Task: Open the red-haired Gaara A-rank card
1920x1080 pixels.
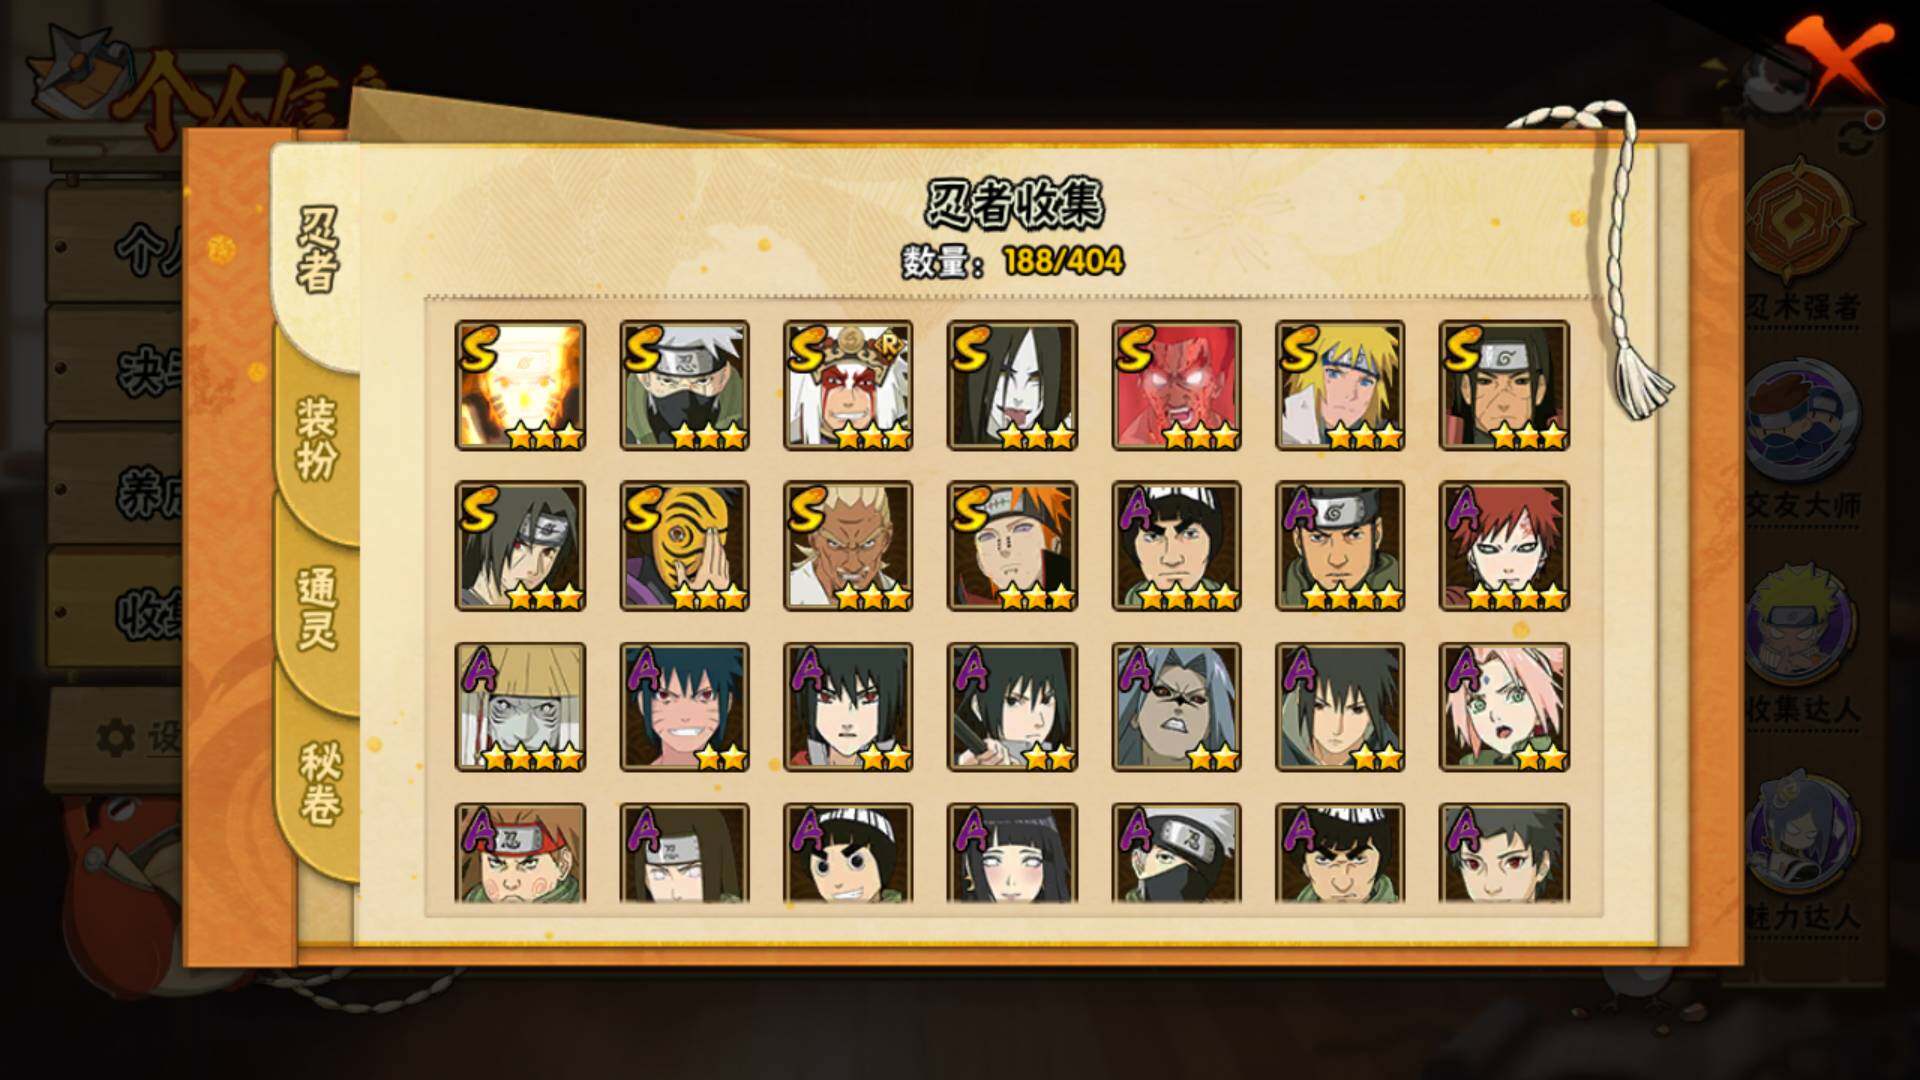Action: [x=1504, y=546]
